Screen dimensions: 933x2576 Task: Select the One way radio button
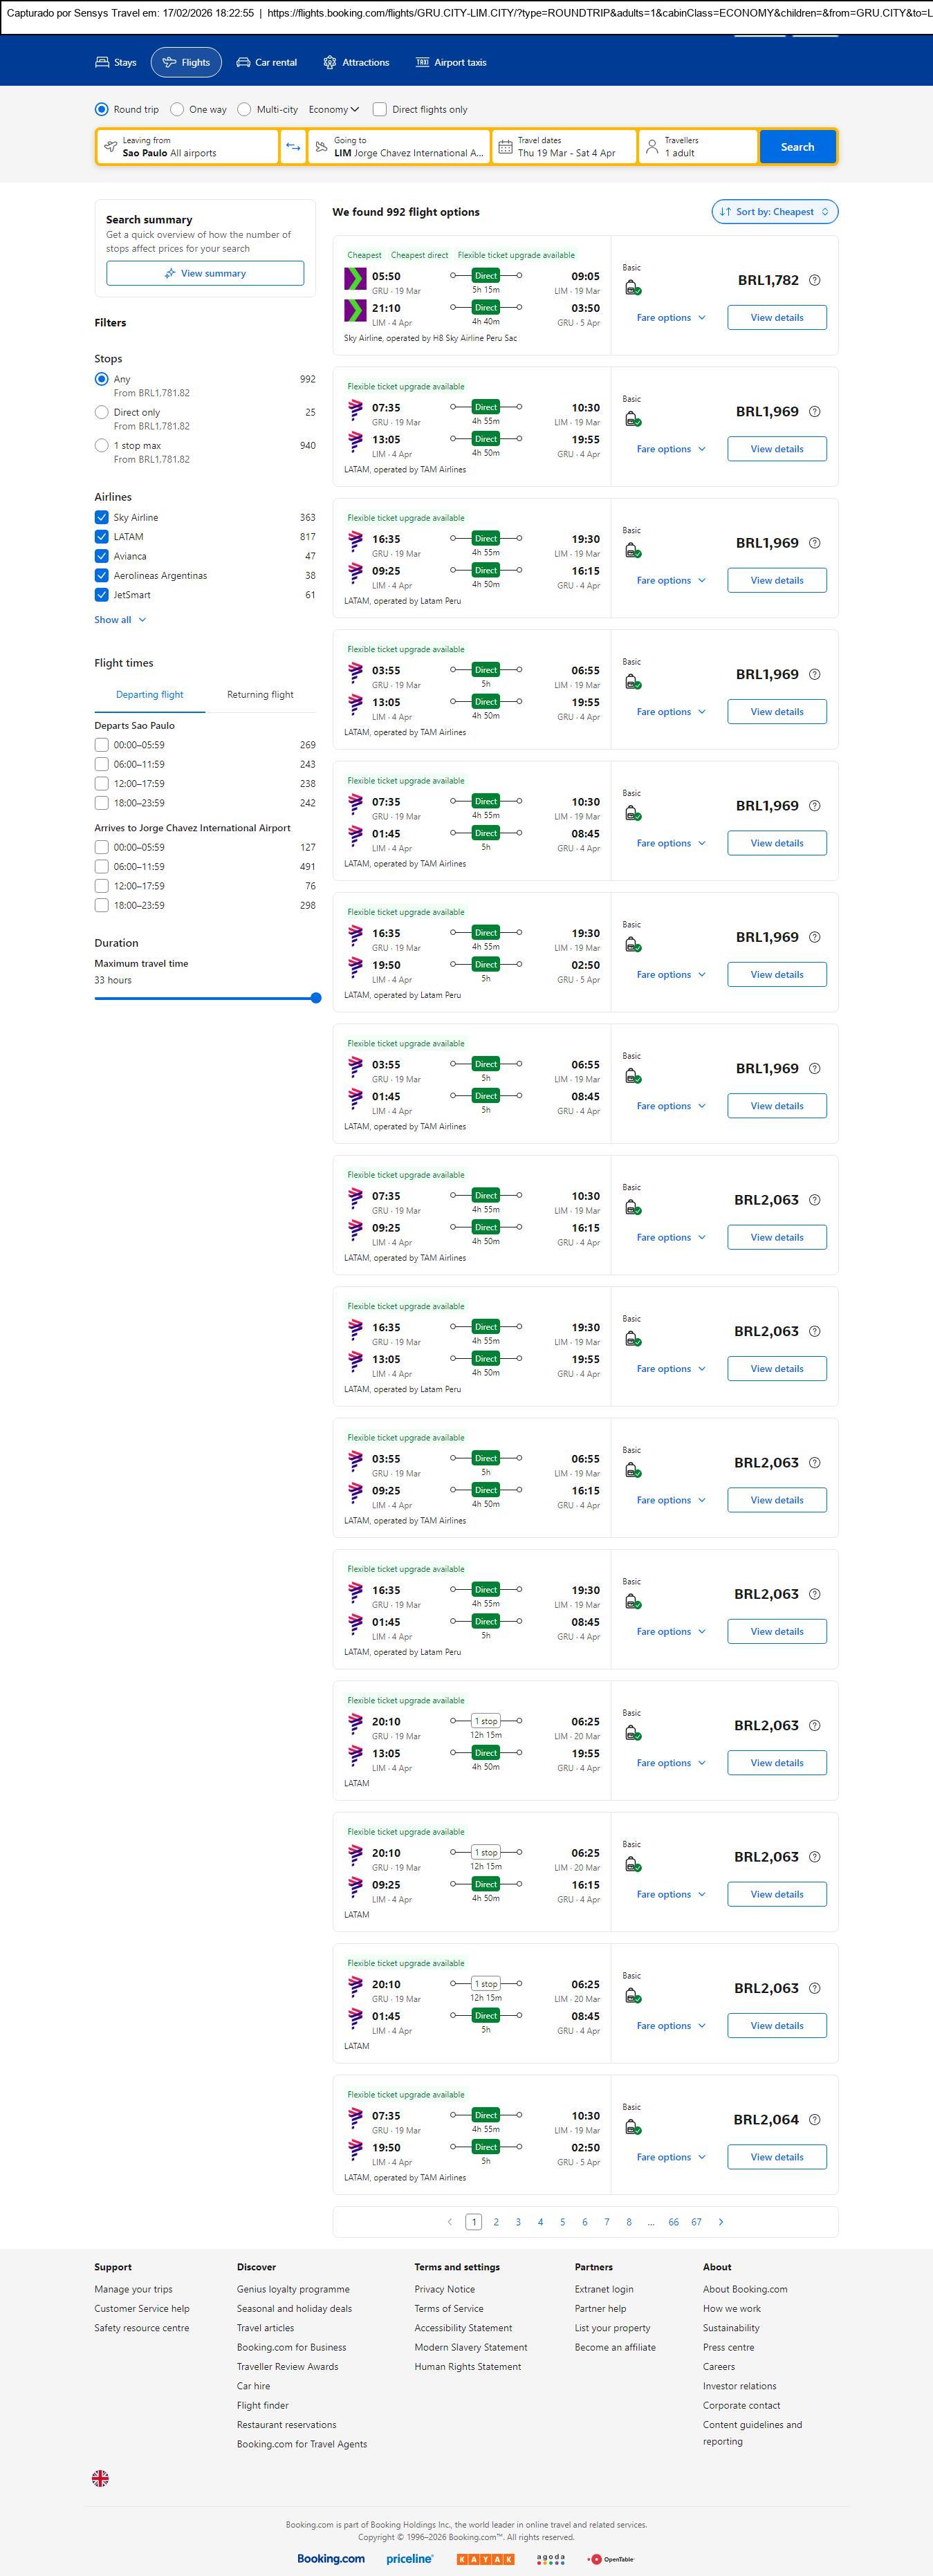177,110
